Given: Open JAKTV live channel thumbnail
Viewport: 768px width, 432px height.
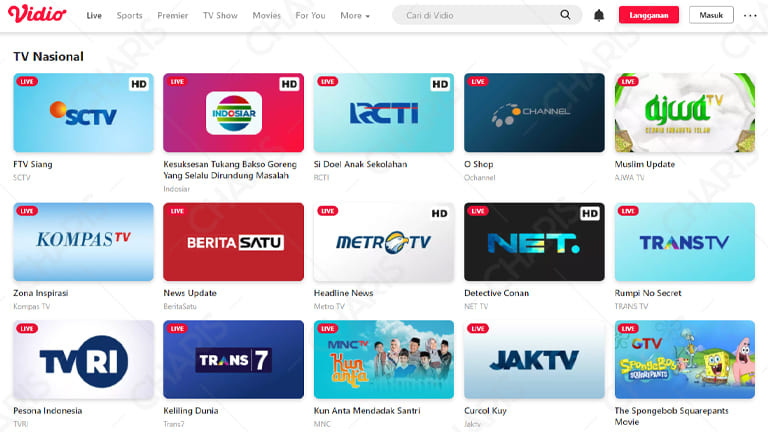Looking at the screenshot, I should (534, 360).
